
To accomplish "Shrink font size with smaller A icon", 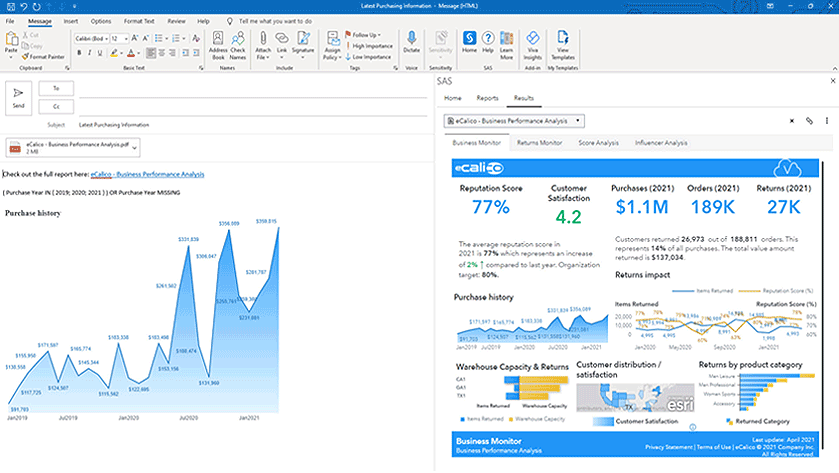I will pyautogui.click(x=146, y=39).
